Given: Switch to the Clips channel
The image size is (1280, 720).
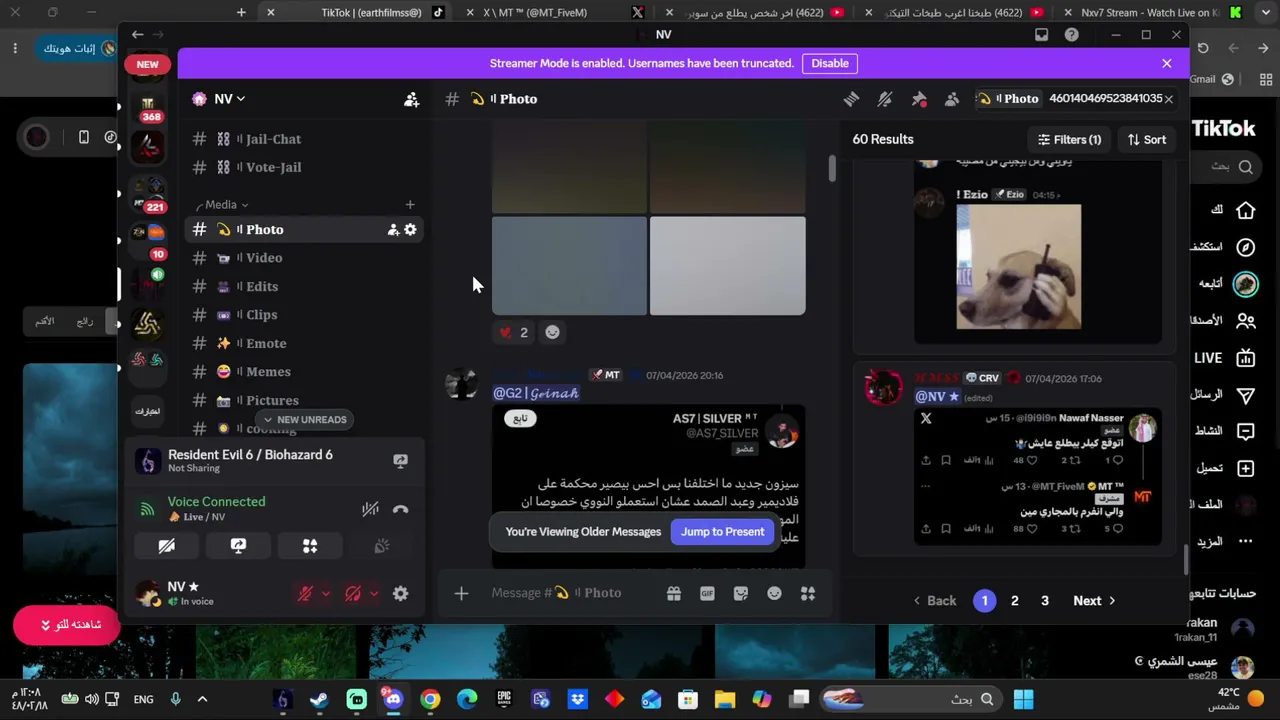Looking at the screenshot, I should click(x=303, y=315).
